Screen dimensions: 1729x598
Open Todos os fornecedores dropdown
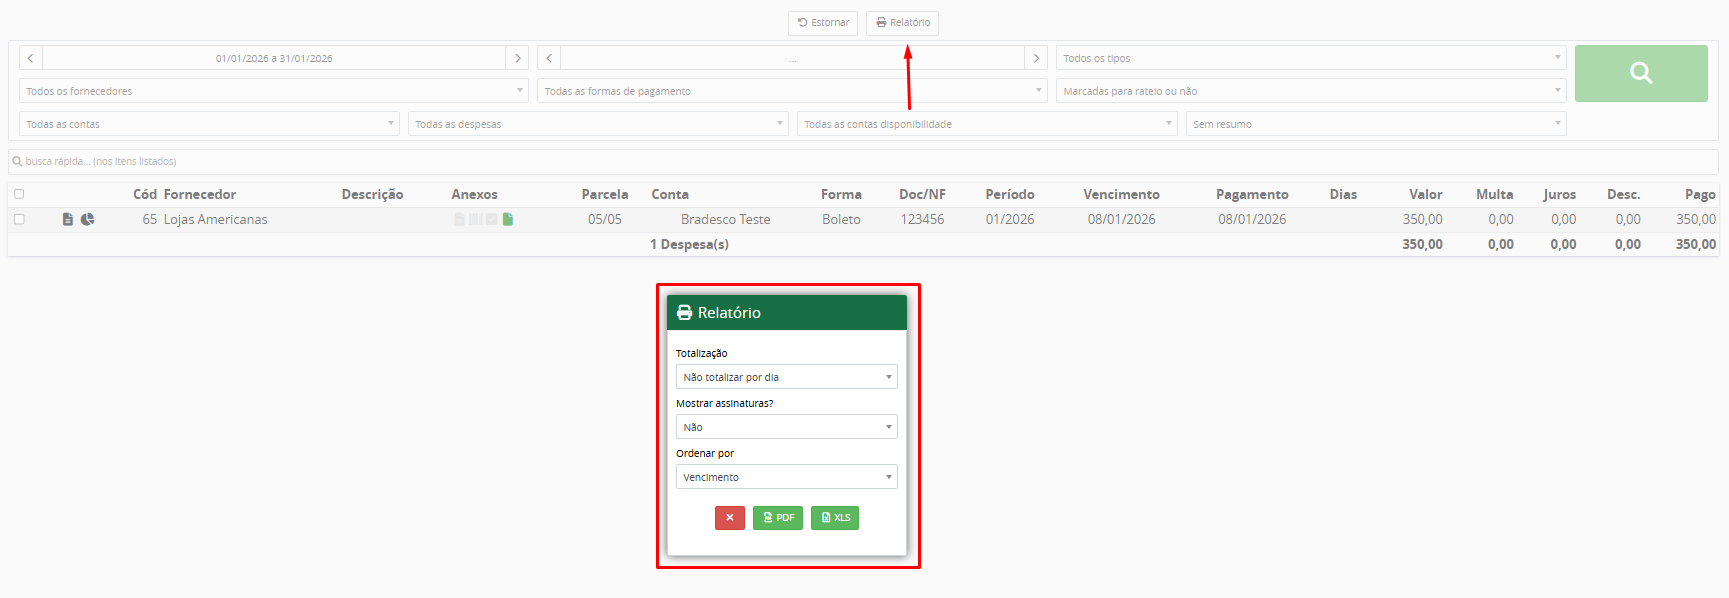[x=273, y=91]
